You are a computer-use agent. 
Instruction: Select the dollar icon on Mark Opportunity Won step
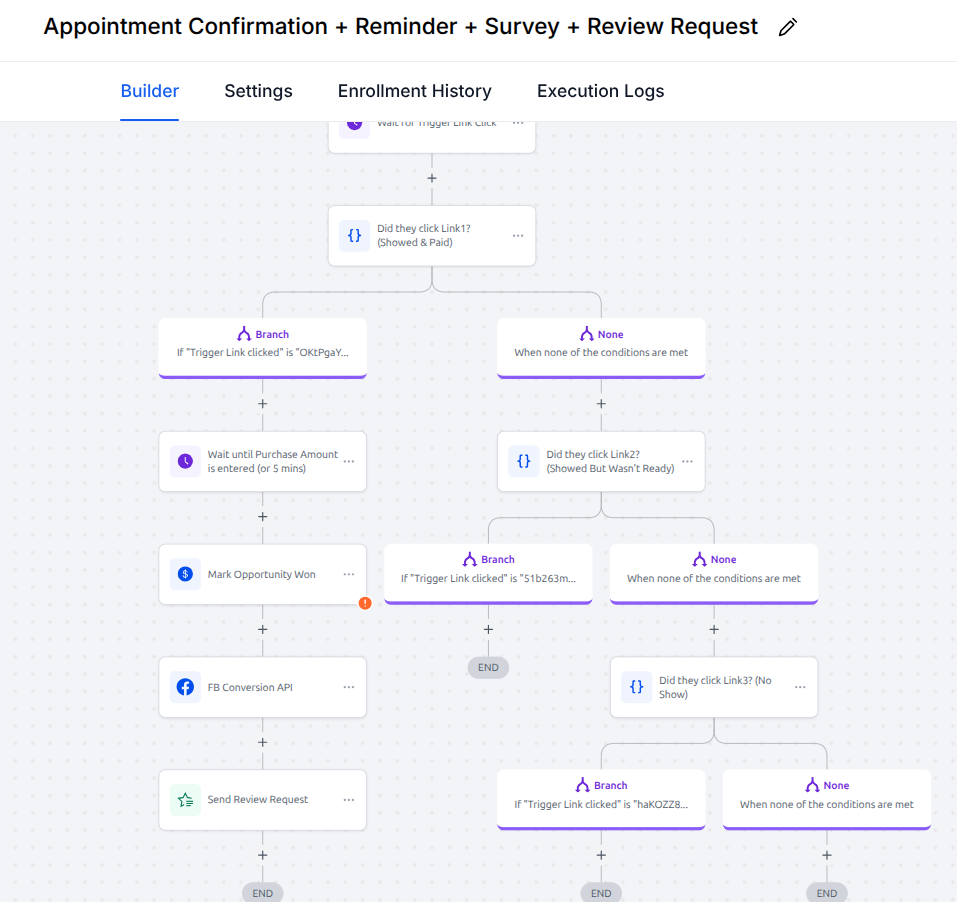click(184, 574)
